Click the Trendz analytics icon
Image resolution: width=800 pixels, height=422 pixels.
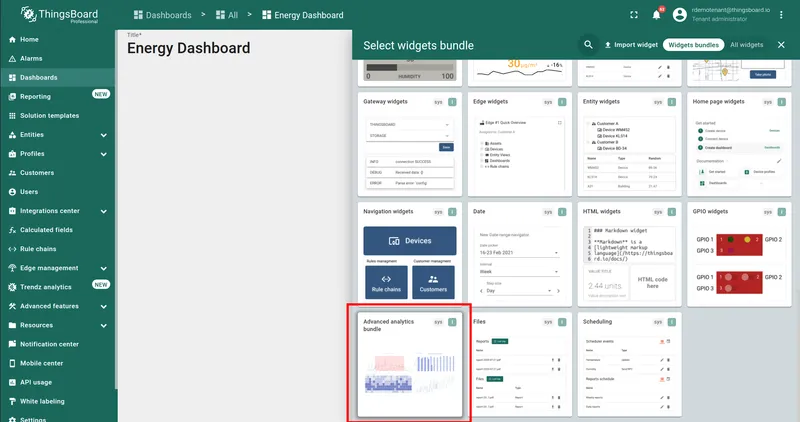point(12,287)
